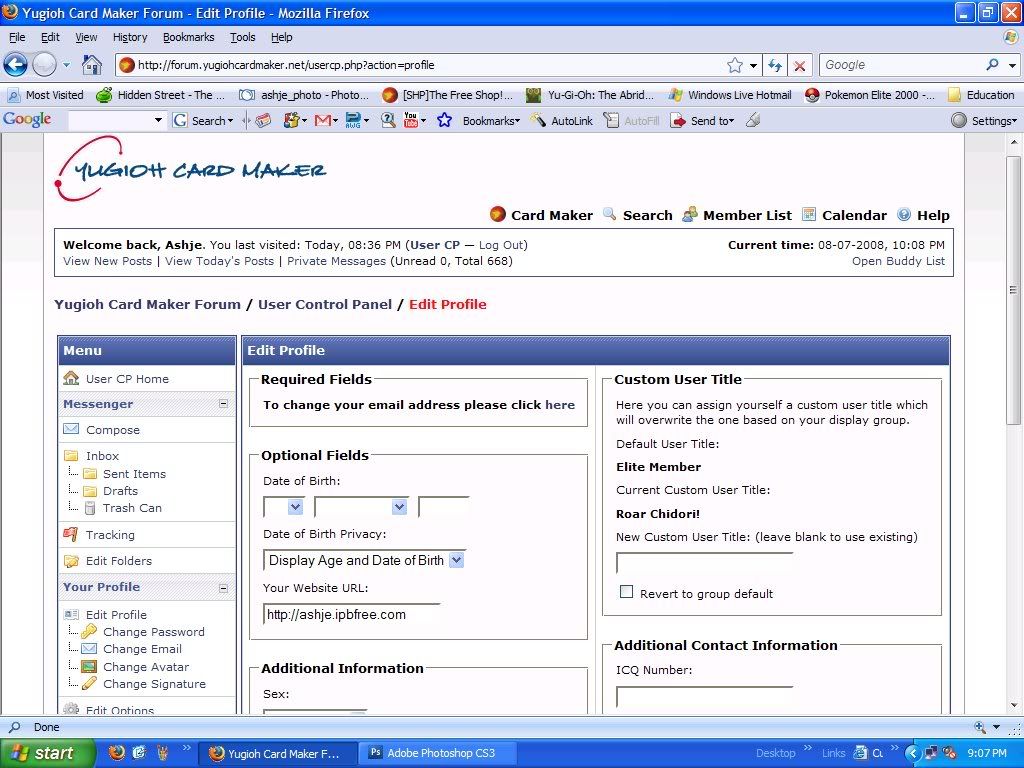Screen dimensions: 1024x768
Task: Bookmark page with the star icon
Action: point(735,65)
